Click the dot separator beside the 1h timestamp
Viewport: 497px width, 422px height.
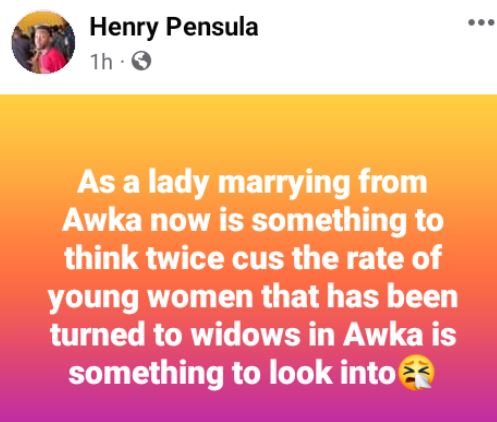tap(122, 62)
